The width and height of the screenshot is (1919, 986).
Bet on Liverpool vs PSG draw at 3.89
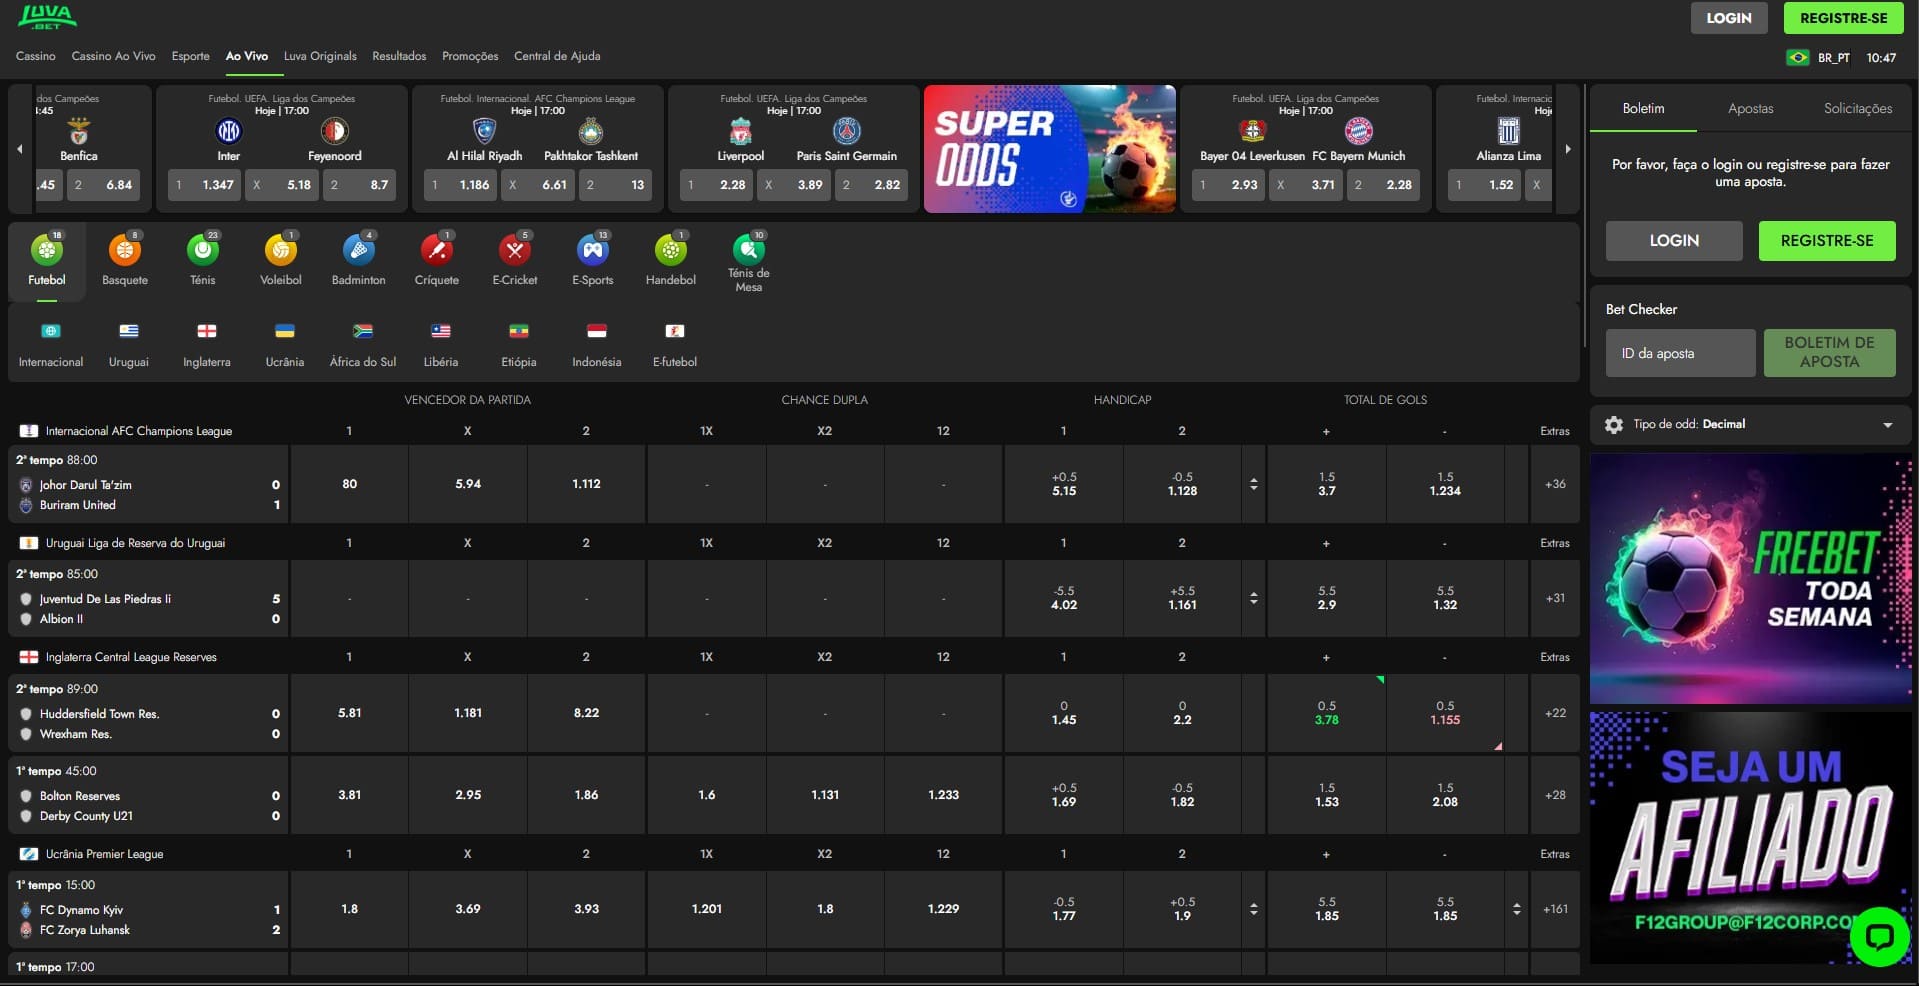(x=796, y=185)
